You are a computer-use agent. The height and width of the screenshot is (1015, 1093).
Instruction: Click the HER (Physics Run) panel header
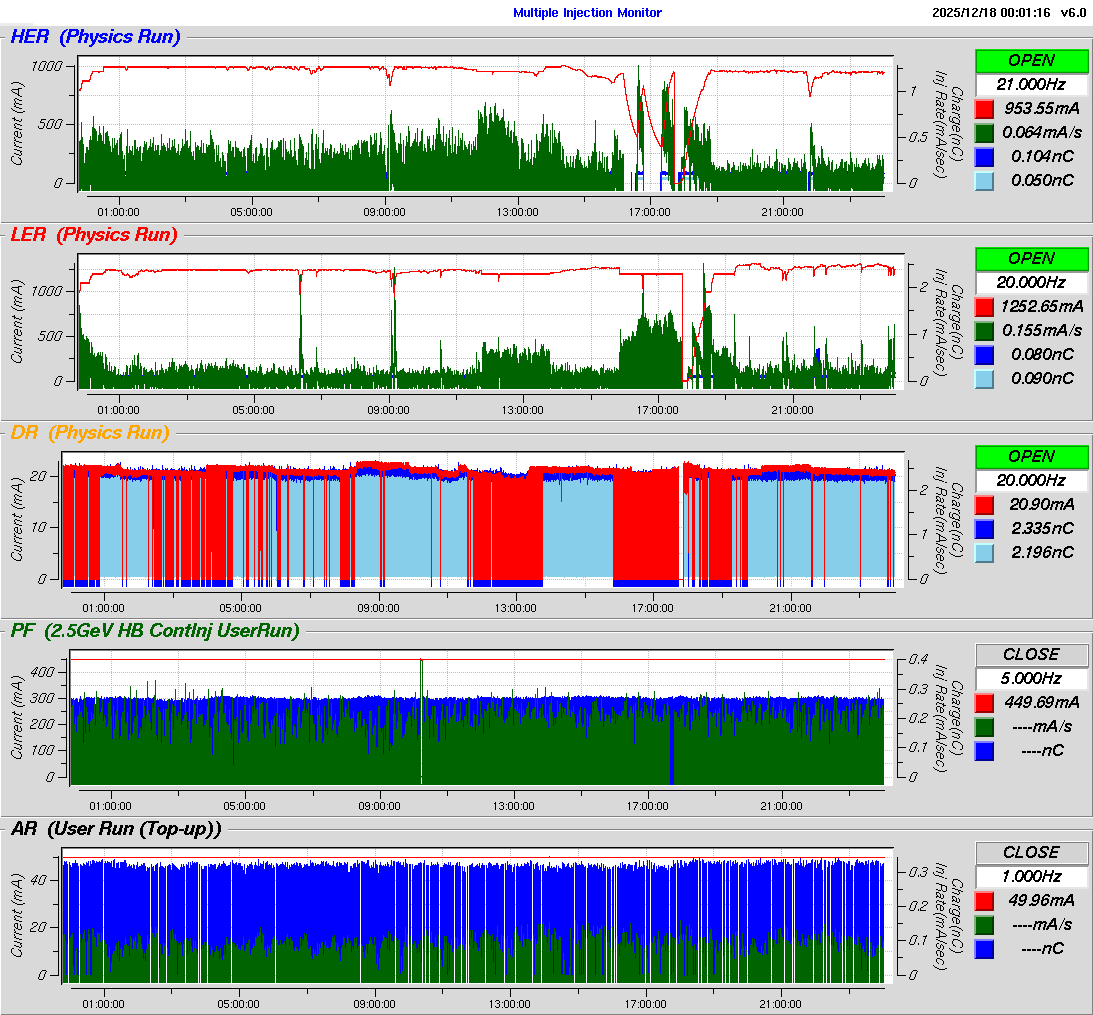pyautogui.click(x=95, y=37)
